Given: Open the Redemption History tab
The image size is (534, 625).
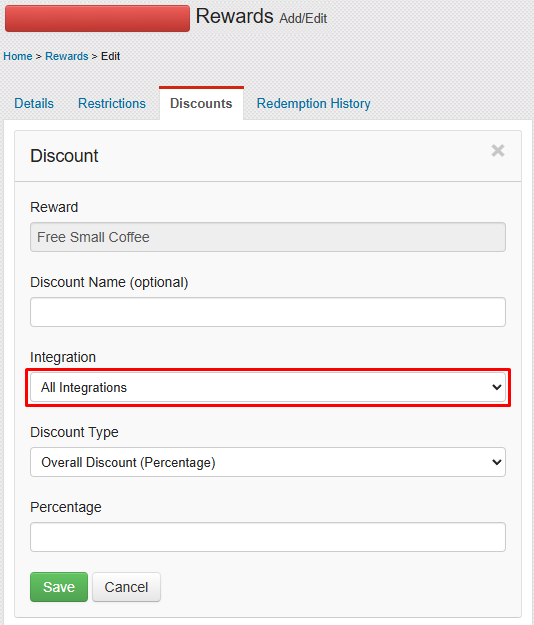Looking at the screenshot, I should [314, 104].
